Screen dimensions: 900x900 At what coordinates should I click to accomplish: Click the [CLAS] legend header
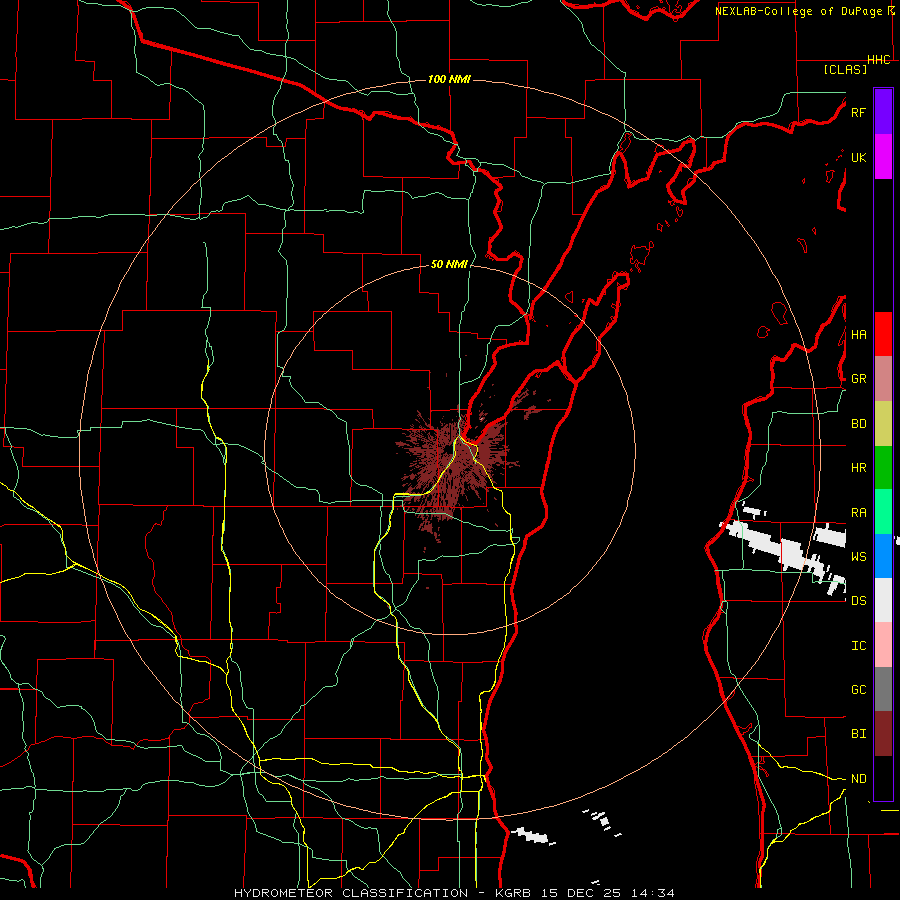tap(845, 69)
